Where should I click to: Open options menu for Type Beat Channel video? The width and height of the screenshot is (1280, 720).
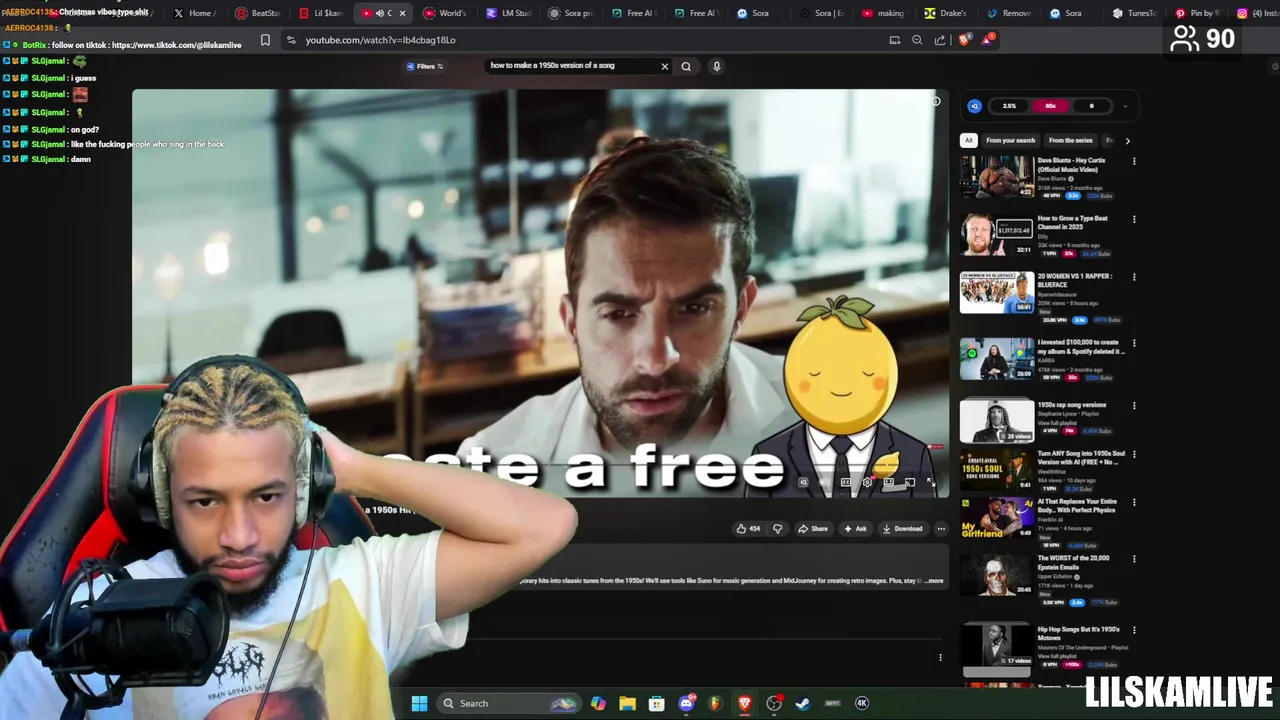(1134, 219)
